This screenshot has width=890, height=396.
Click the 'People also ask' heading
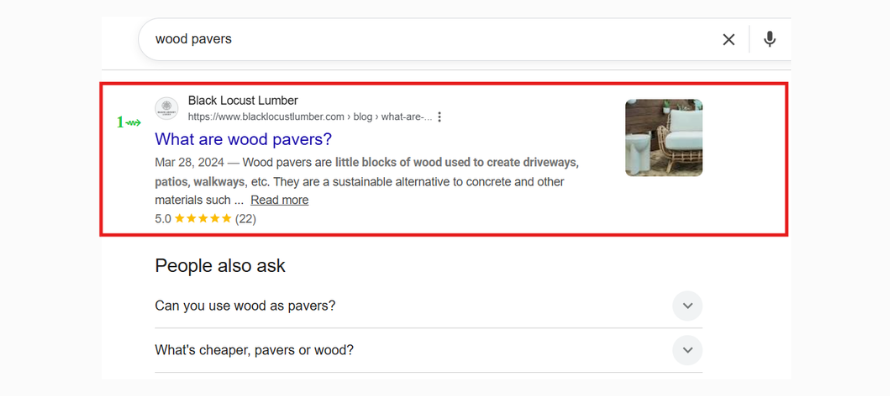coord(220,266)
